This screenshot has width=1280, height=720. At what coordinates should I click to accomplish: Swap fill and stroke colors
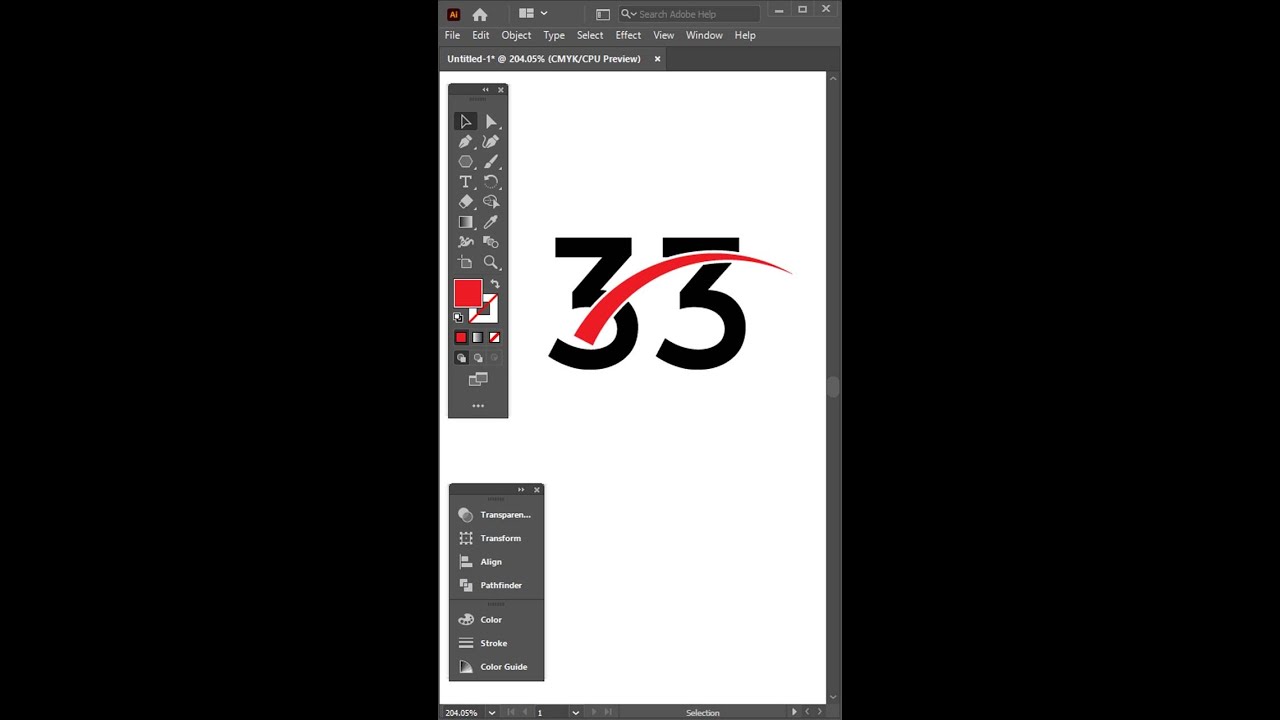pyautogui.click(x=494, y=284)
